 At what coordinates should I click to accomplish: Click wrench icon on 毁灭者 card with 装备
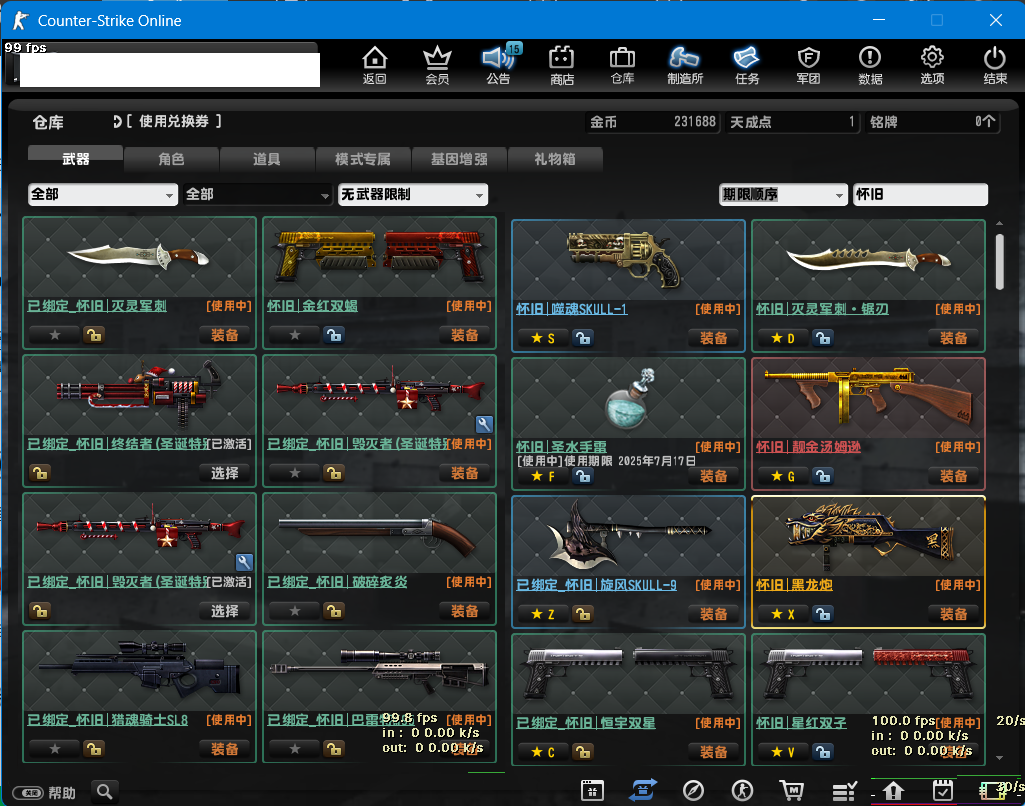(484, 424)
